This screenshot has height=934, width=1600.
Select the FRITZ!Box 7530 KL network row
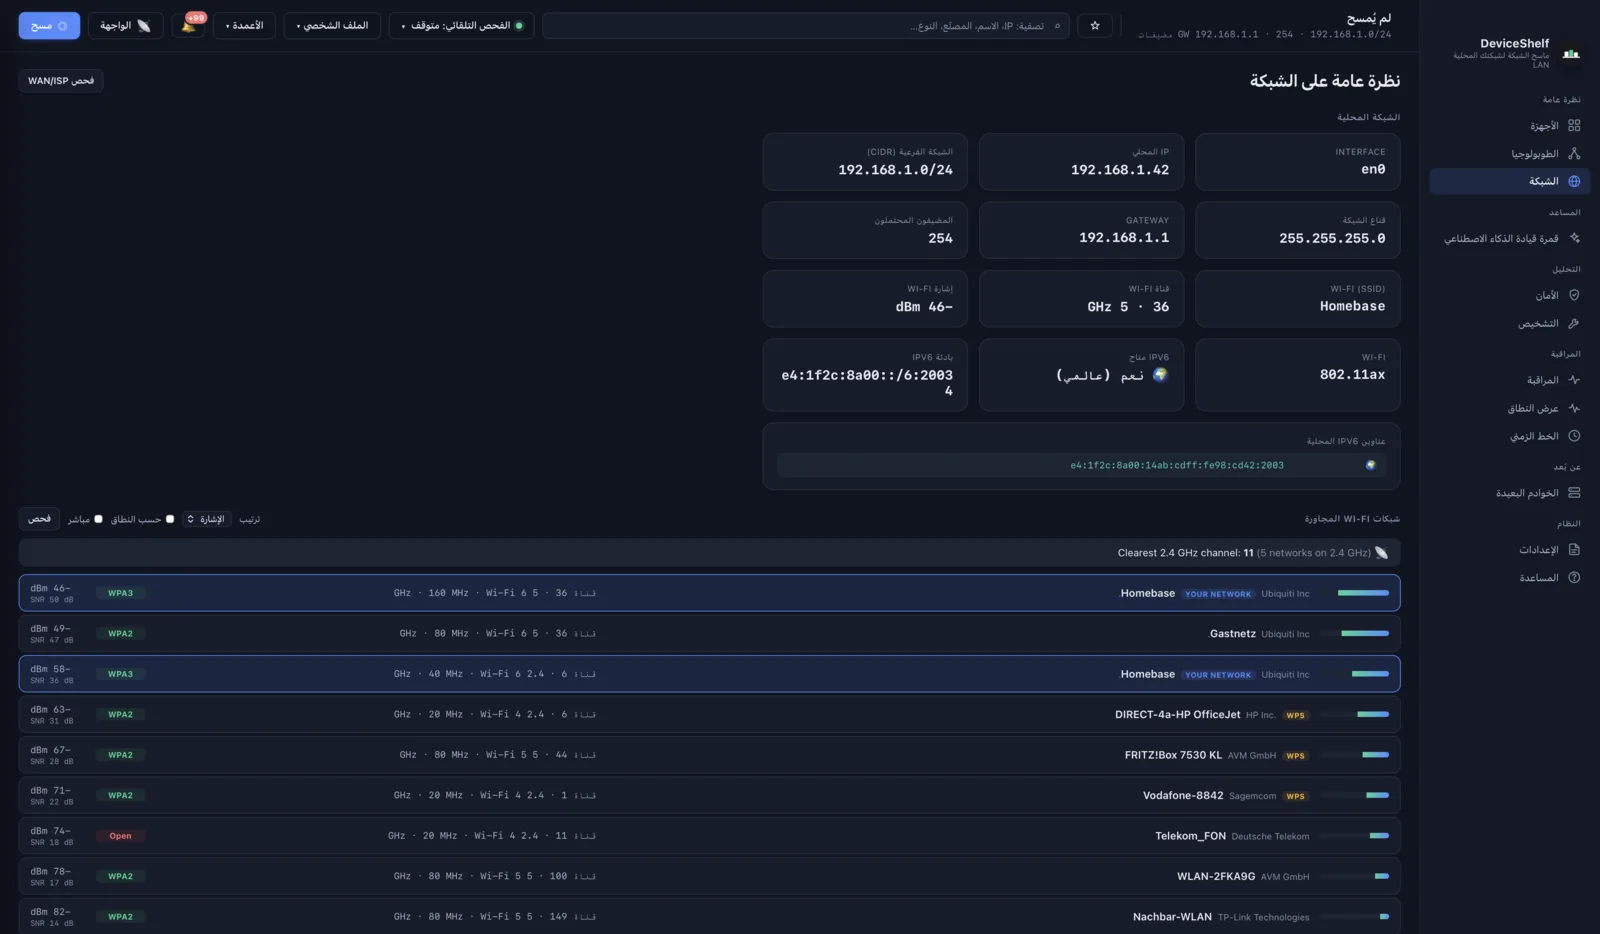coord(709,755)
